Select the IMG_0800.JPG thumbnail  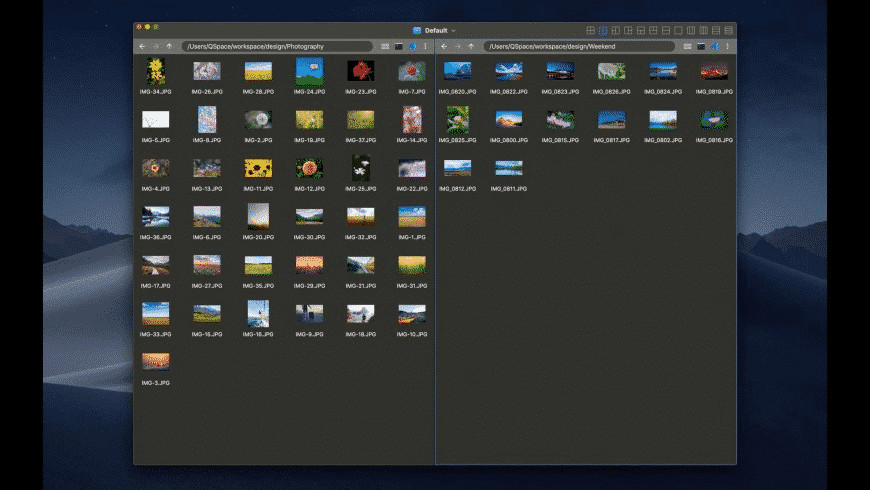click(509, 119)
